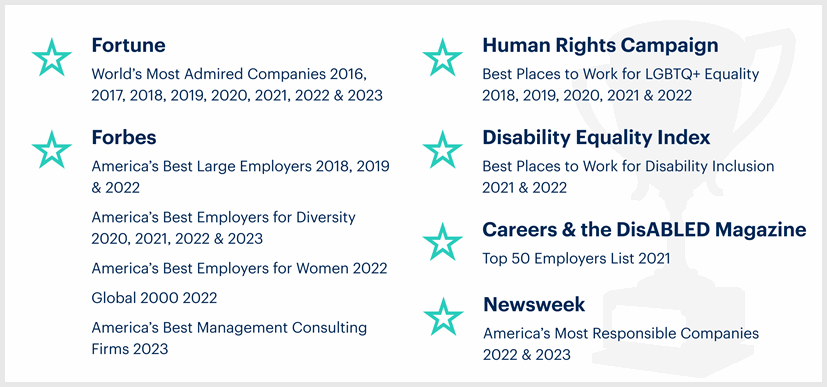Click the trophy watermark graphic
The image size is (827, 387).
(686, 200)
